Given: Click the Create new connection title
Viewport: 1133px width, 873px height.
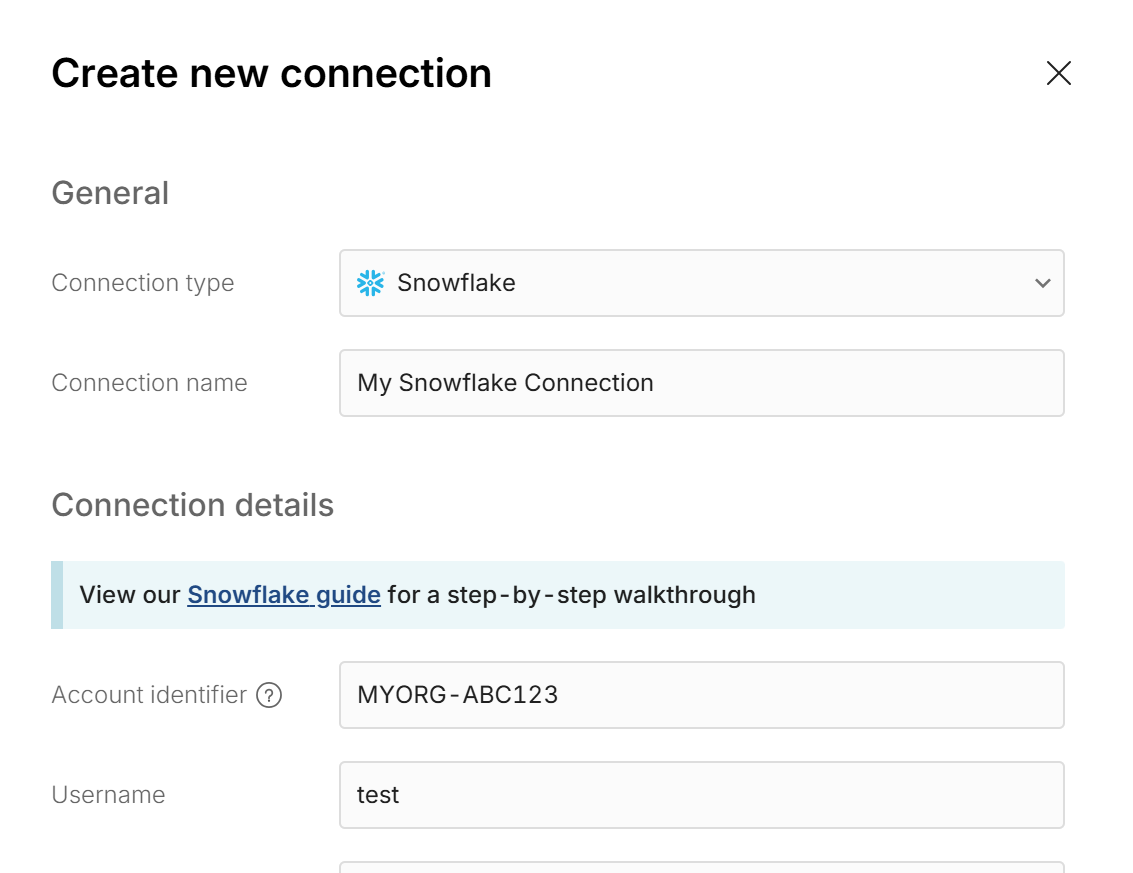Looking at the screenshot, I should pyautogui.click(x=272, y=72).
